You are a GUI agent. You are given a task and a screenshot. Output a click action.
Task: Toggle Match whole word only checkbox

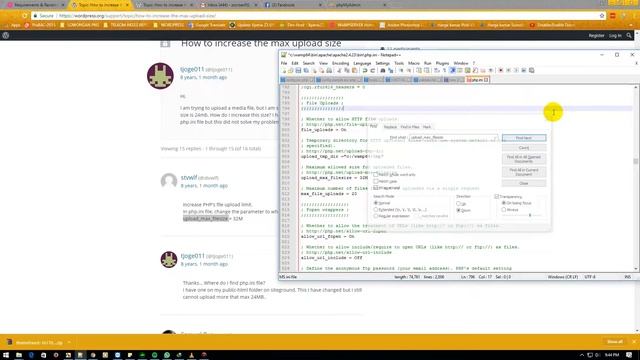pyautogui.click(x=376, y=175)
